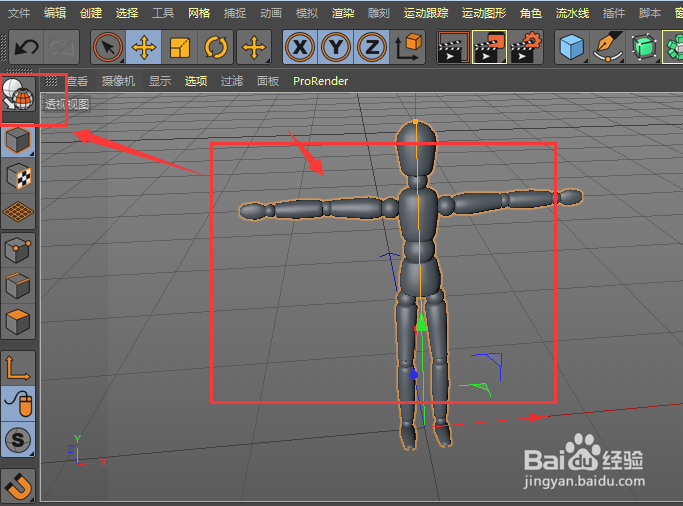Open the 运动图形 menu
683x506 pixels.
pyautogui.click(x=484, y=13)
